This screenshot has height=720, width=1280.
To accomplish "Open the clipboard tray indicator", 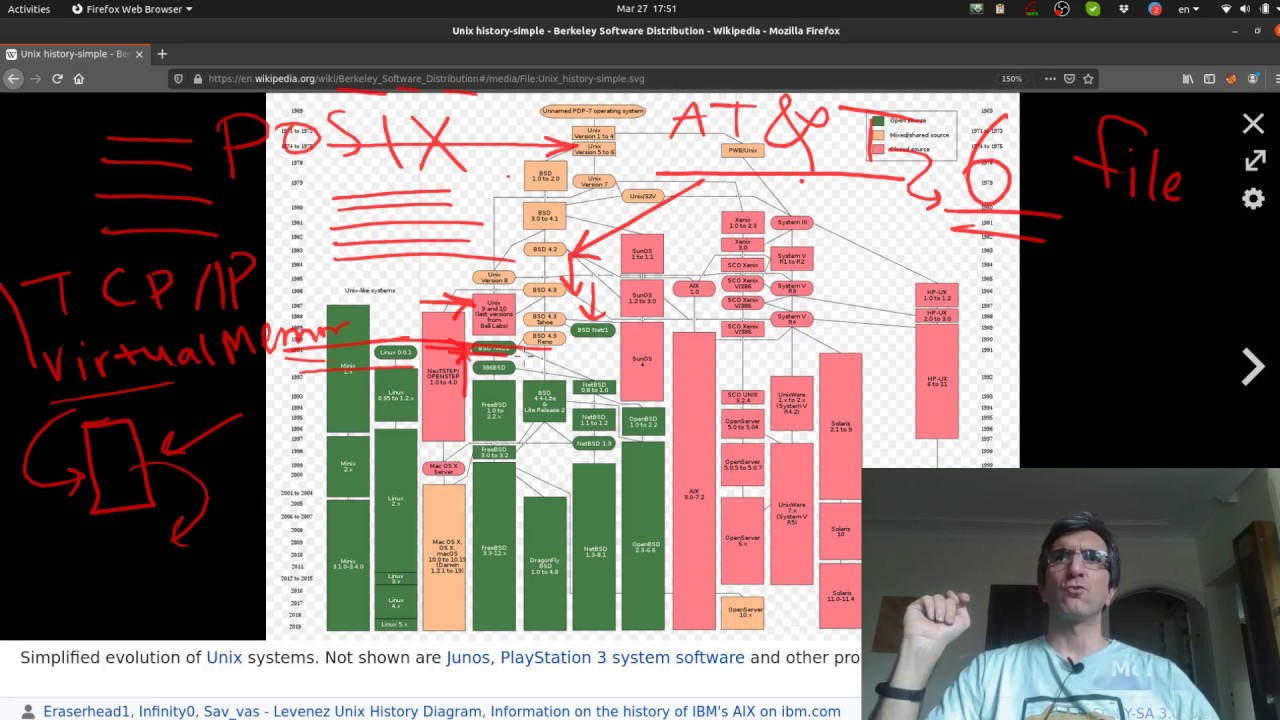I will pos(1000,9).
